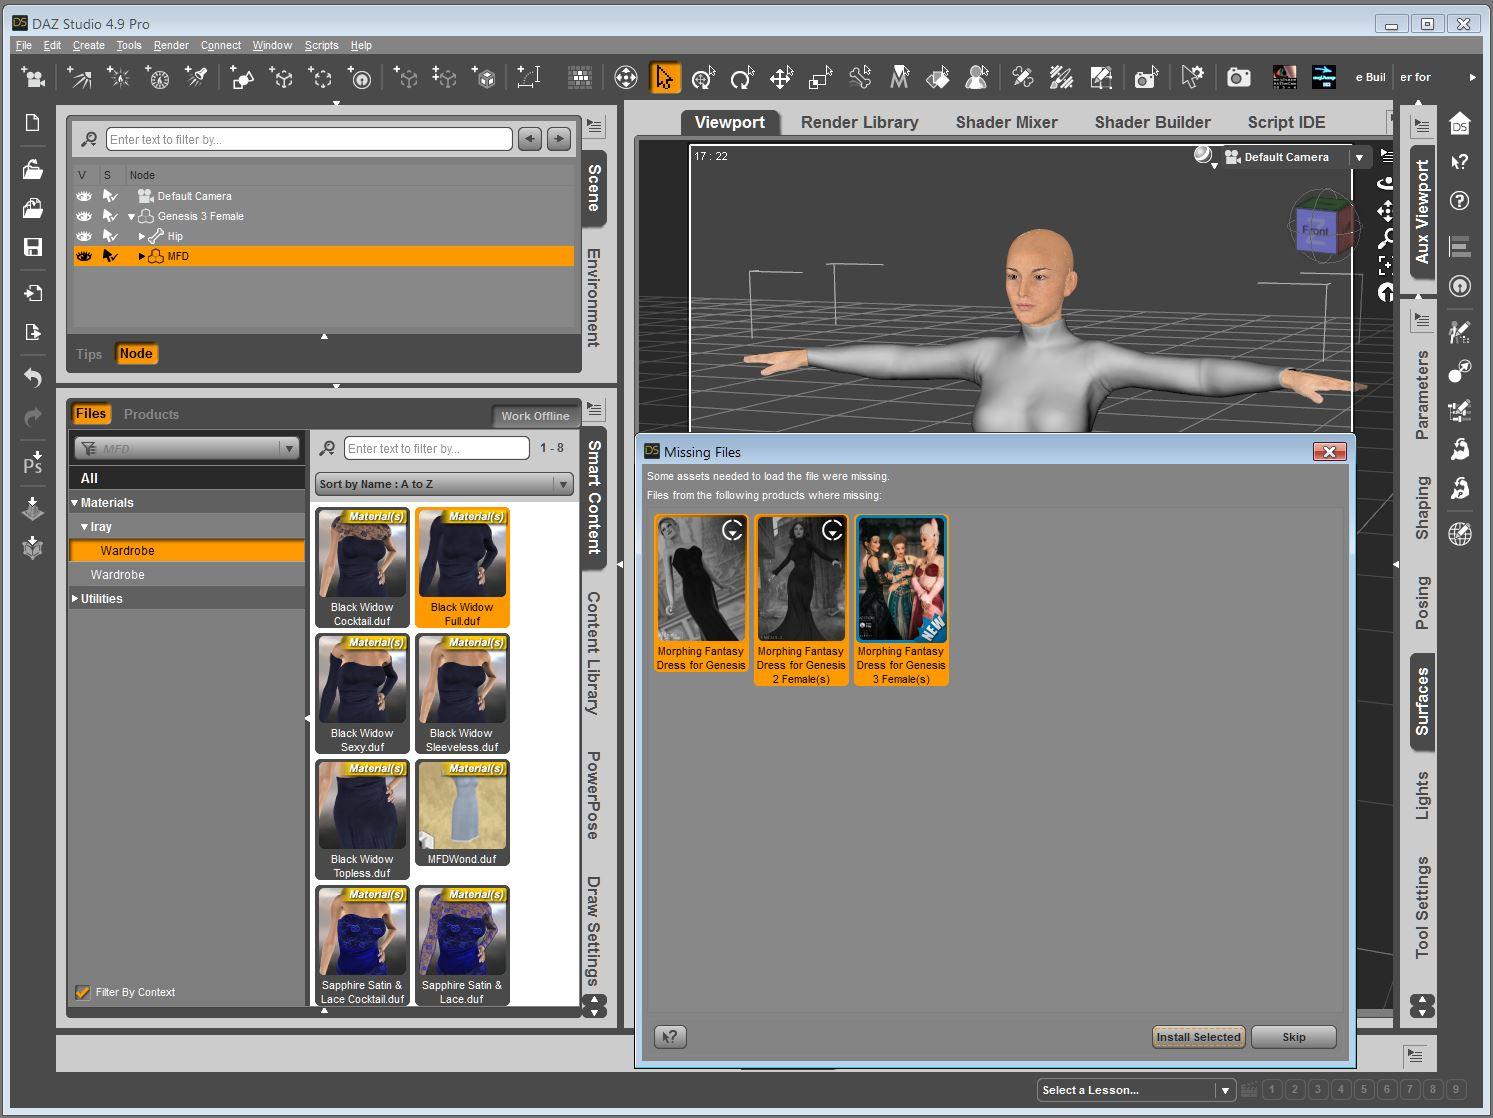Create a new empty scene file
The height and width of the screenshot is (1118, 1493).
pos(32,122)
